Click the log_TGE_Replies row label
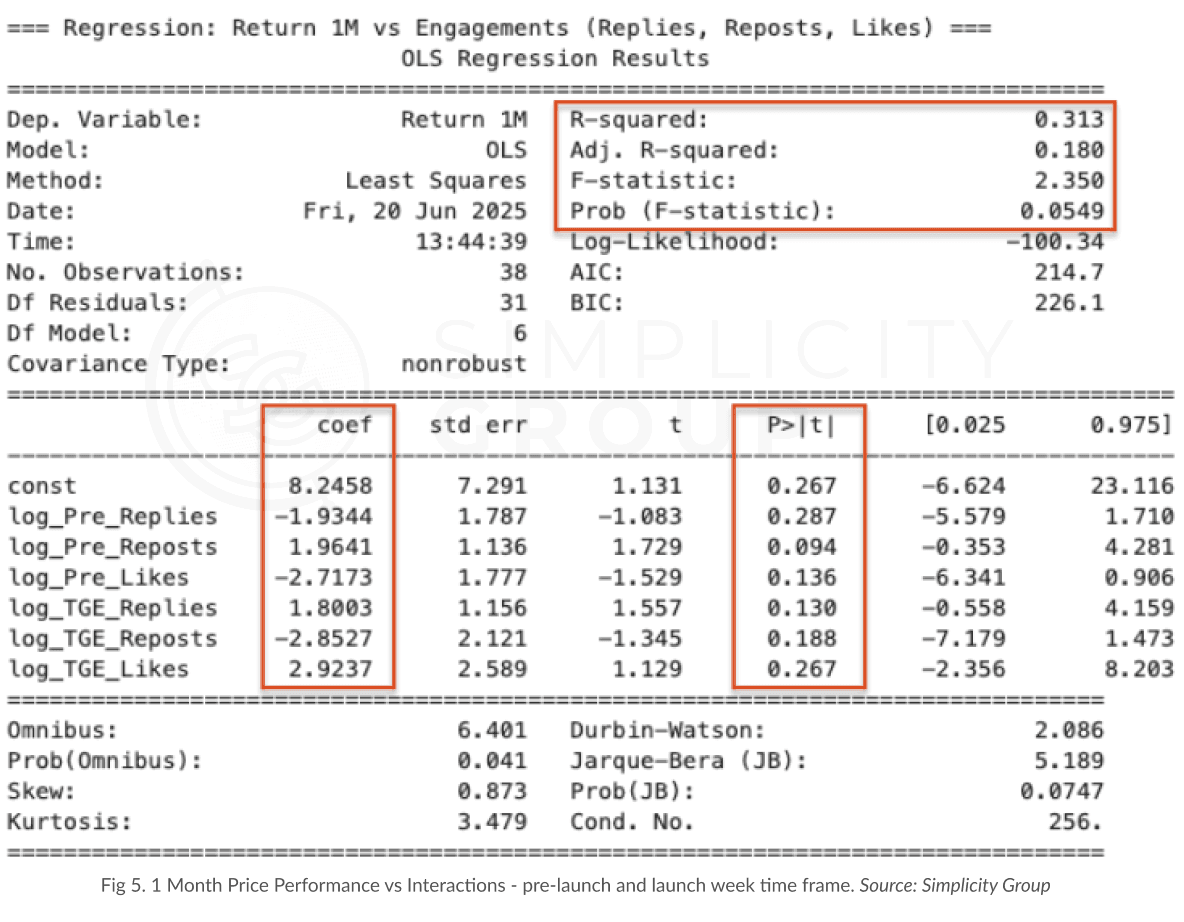 tap(113, 608)
